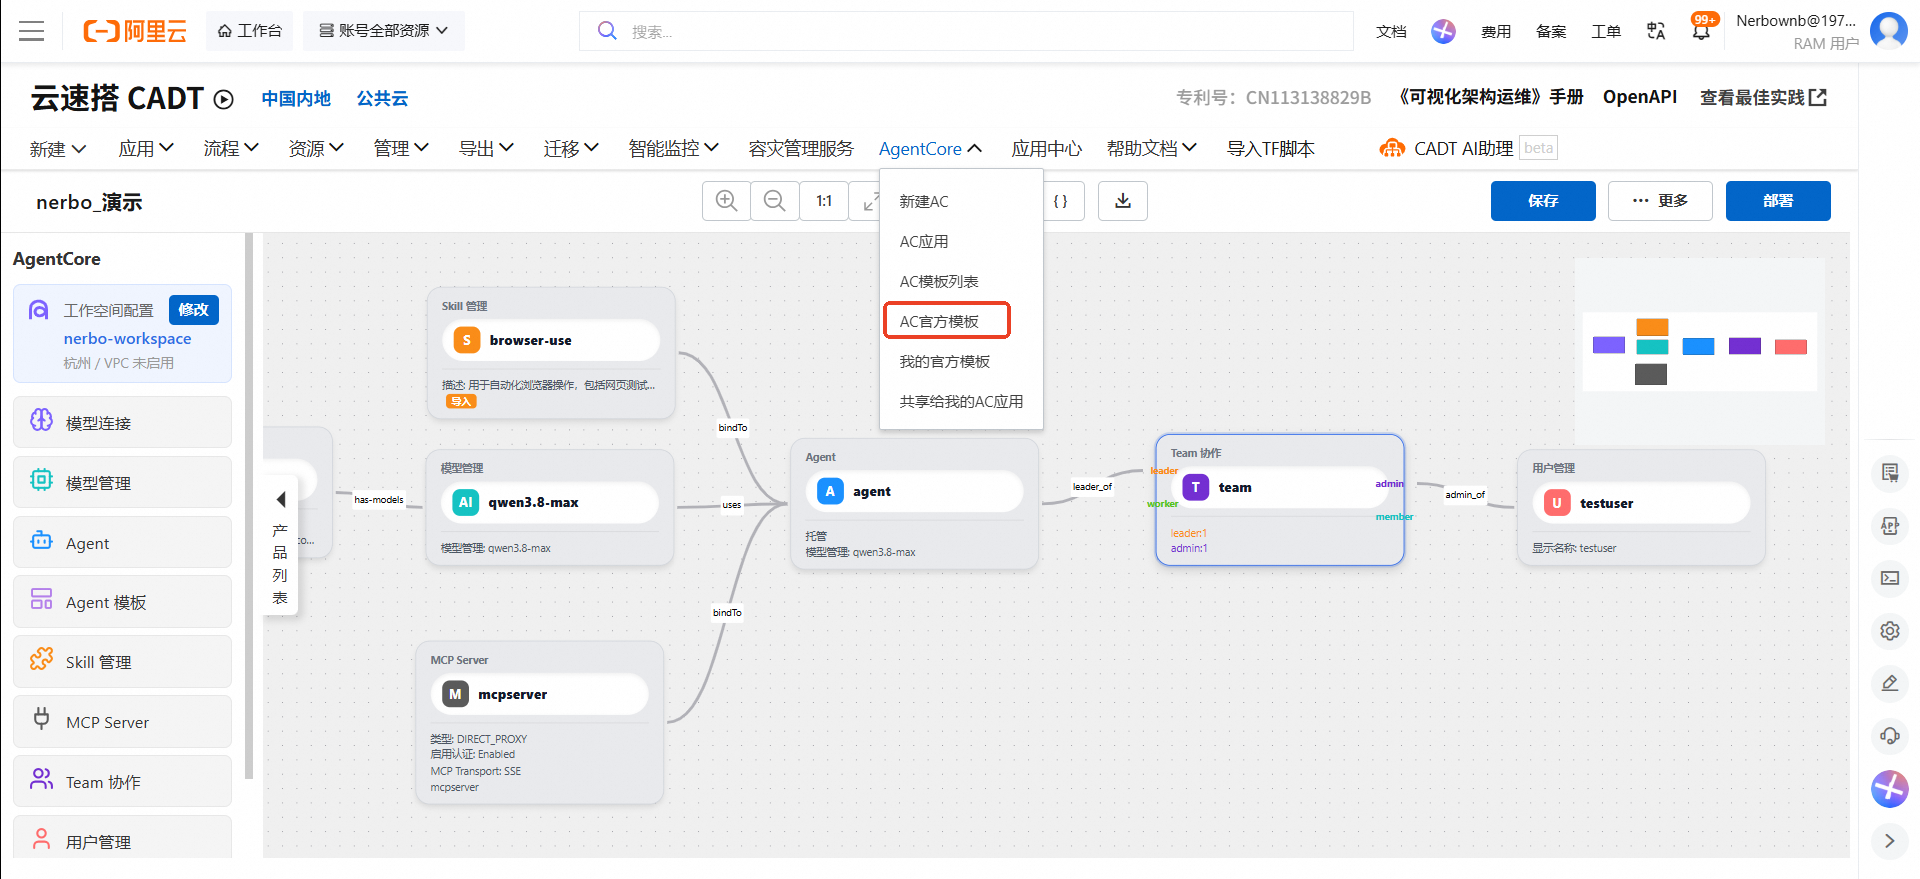
Task: Open 导入TF脚本 menu item
Action: coord(1271,149)
